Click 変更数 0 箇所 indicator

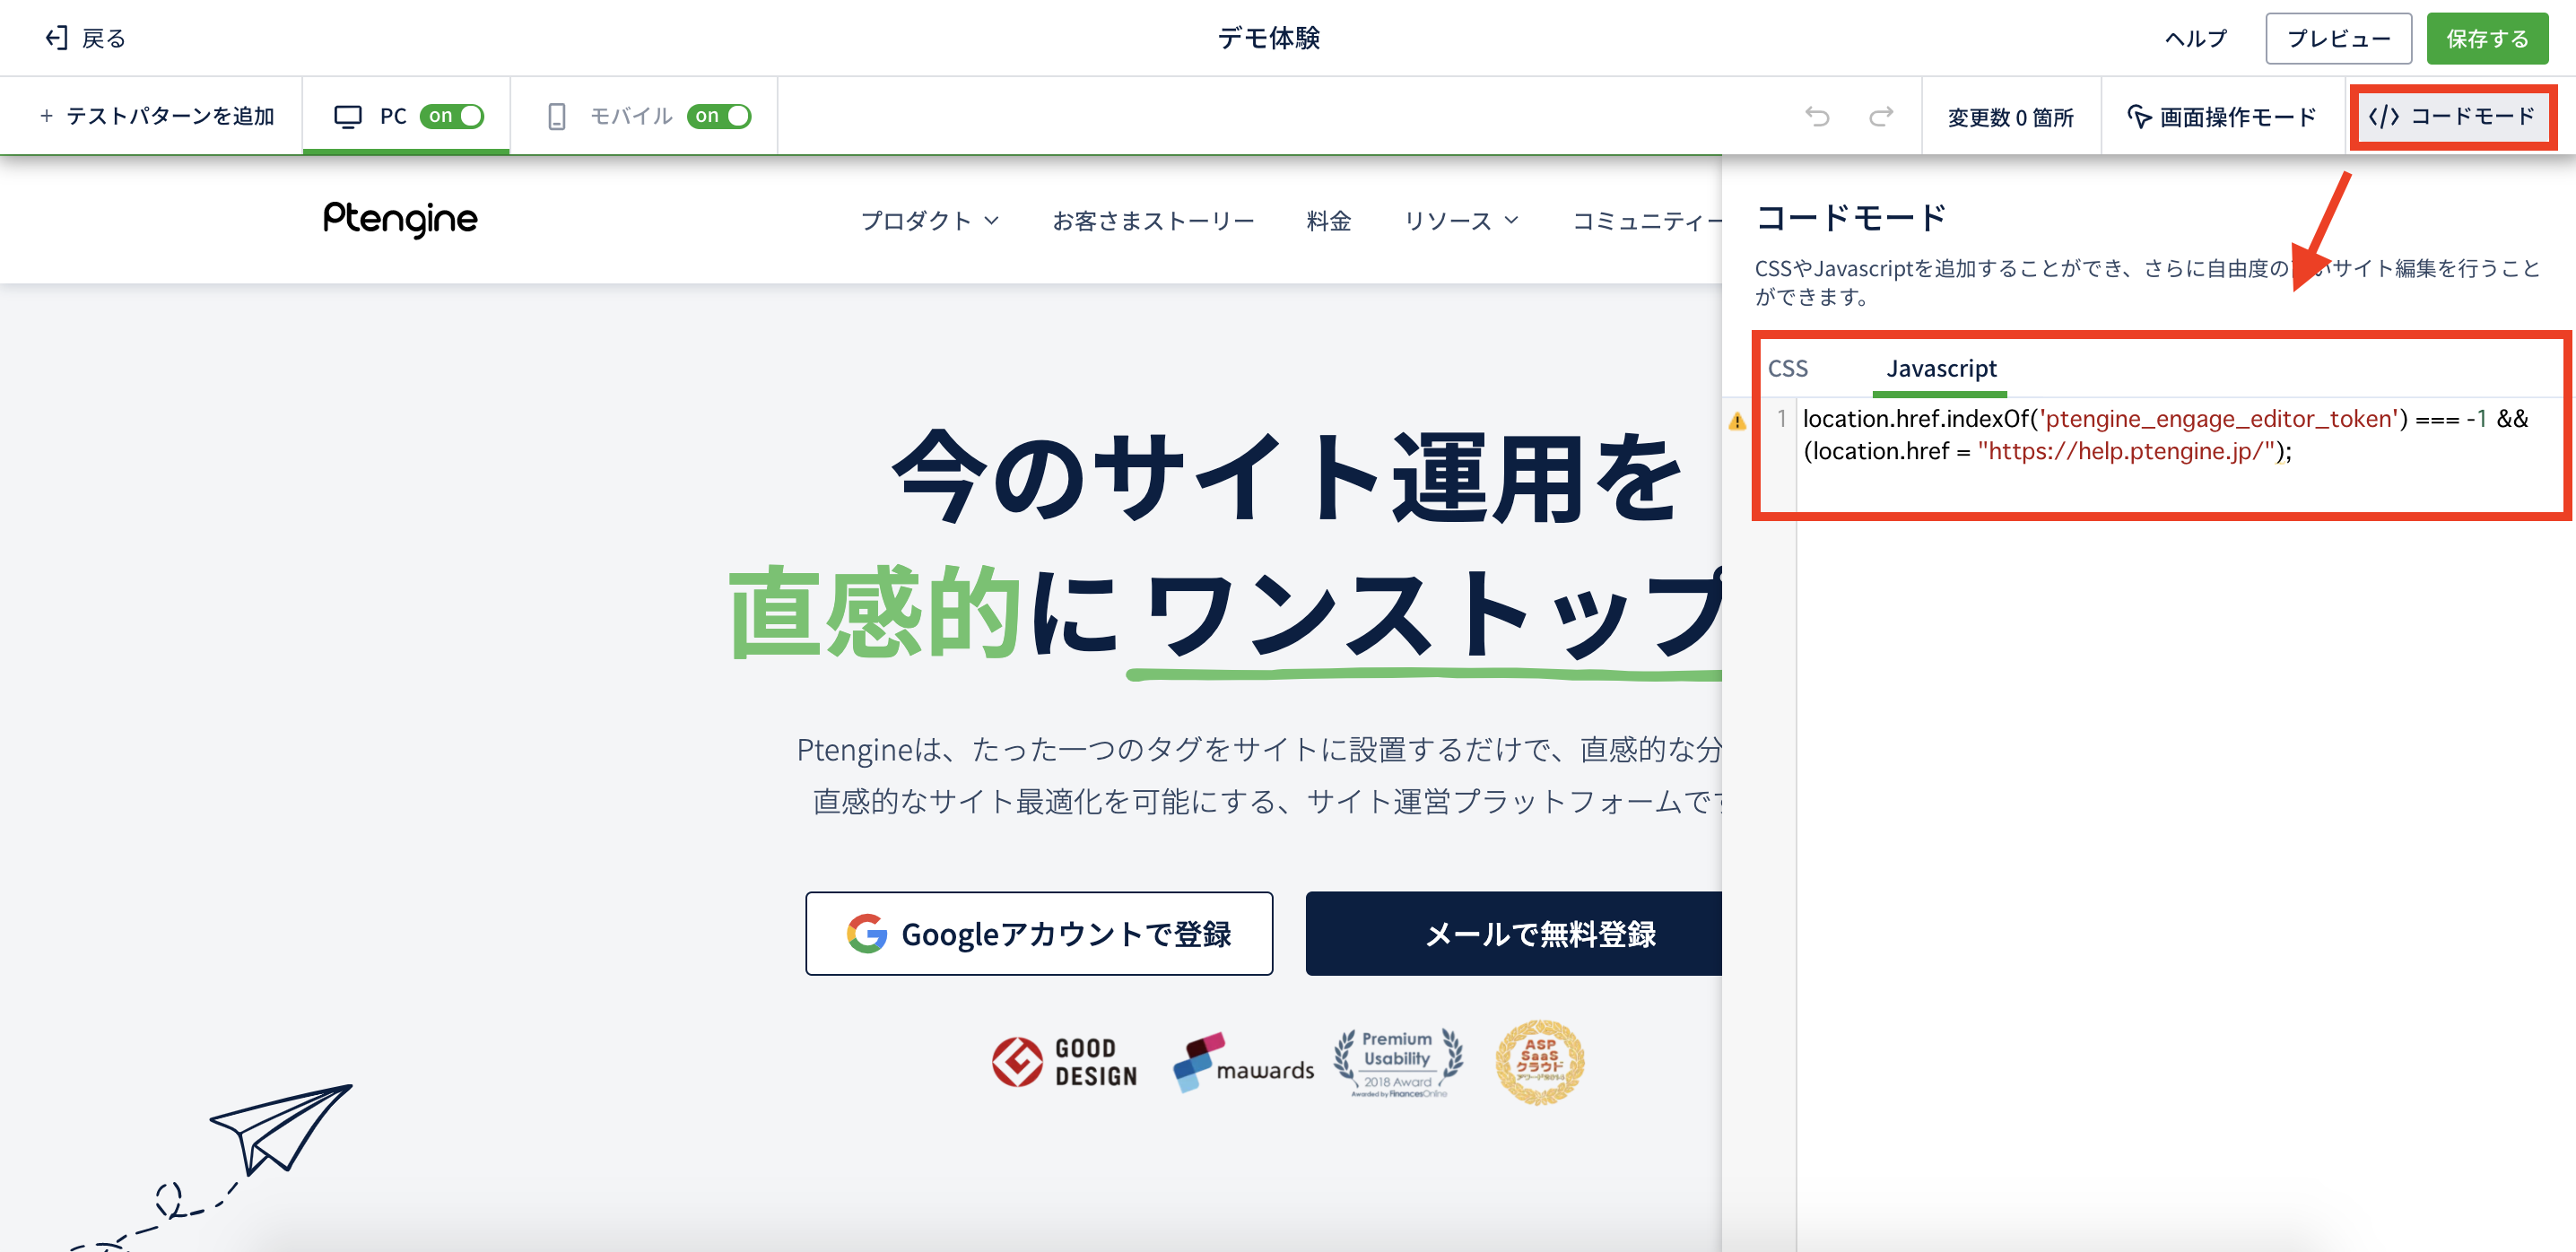click(2010, 117)
